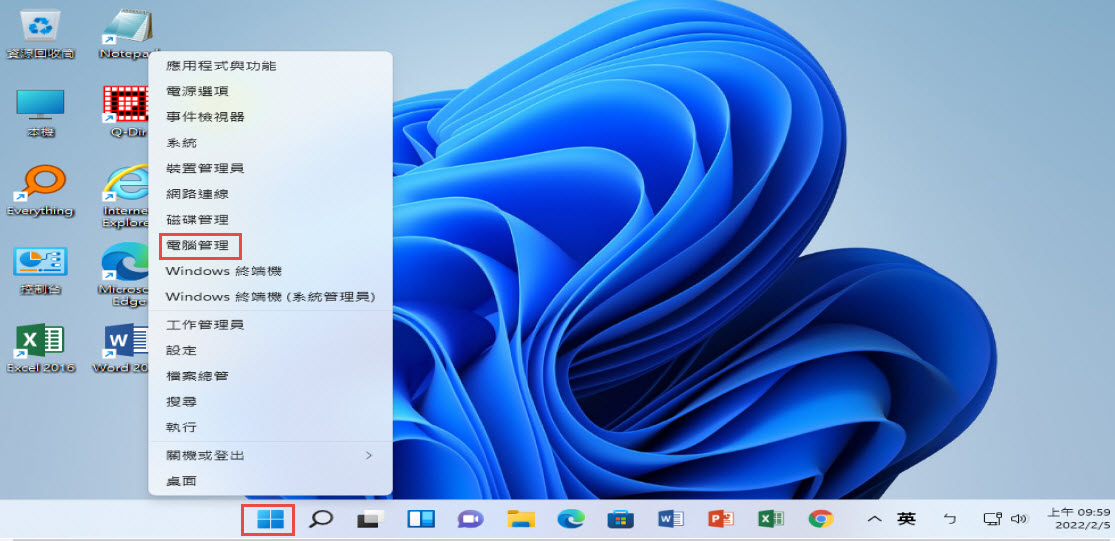Launch Excel from the taskbar
The height and width of the screenshot is (541, 1115).
pyautogui.click(x=770, y=519)
